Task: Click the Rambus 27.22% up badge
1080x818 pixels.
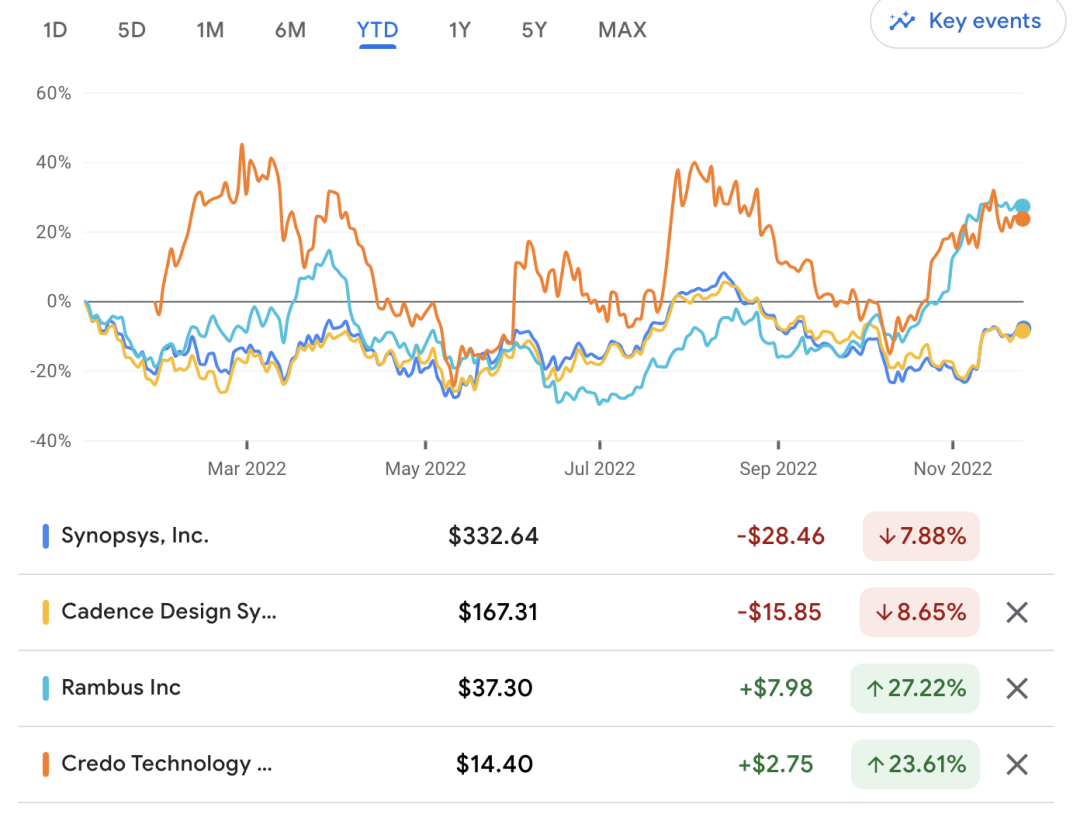Action: (915, 688)
